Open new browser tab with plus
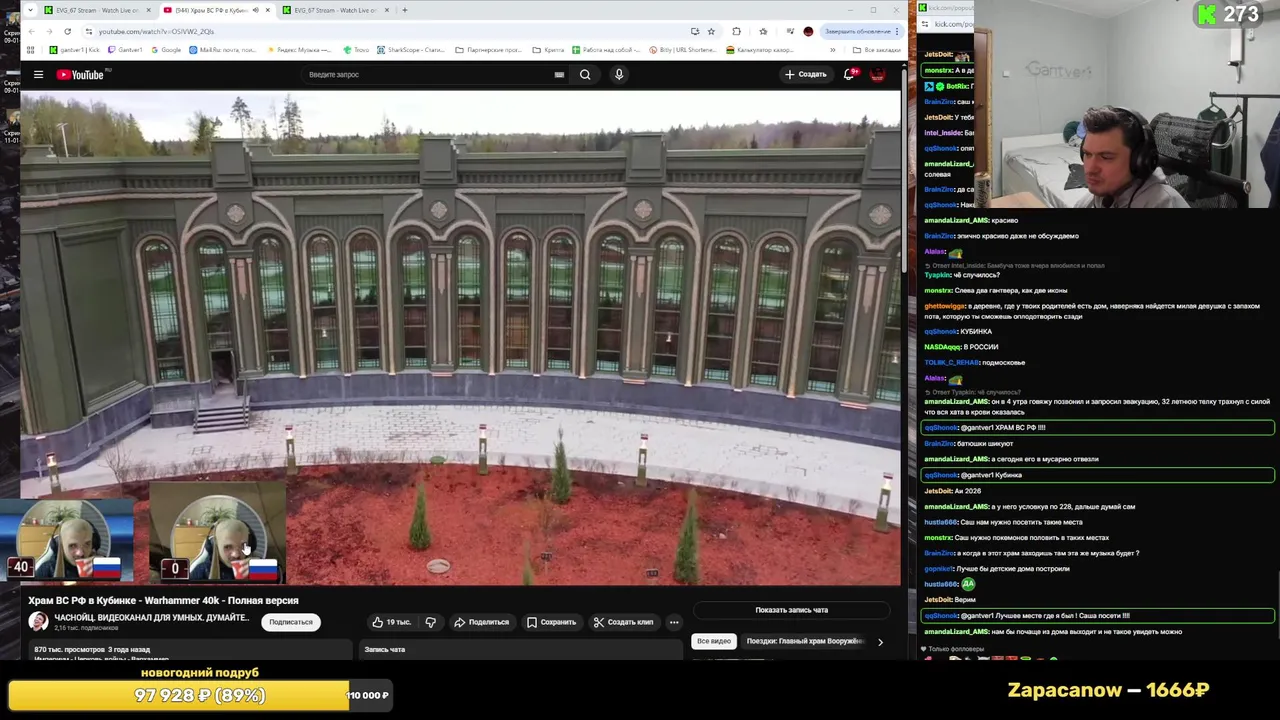Image resolution: width=1280 pixels, height=720 pixels. (404, 10)
